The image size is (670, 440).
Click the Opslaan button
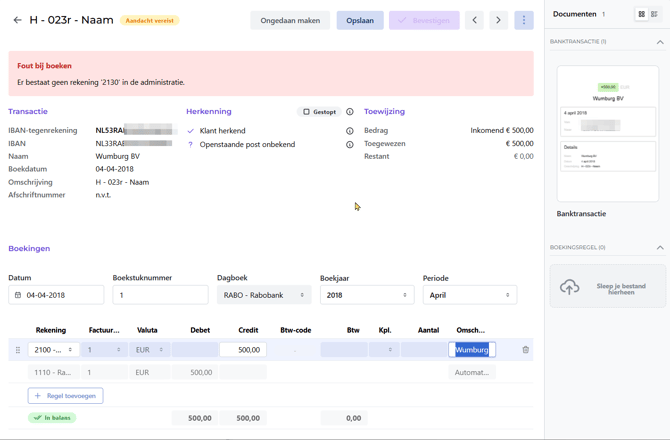pyautogui.click(x=360, y=20)
